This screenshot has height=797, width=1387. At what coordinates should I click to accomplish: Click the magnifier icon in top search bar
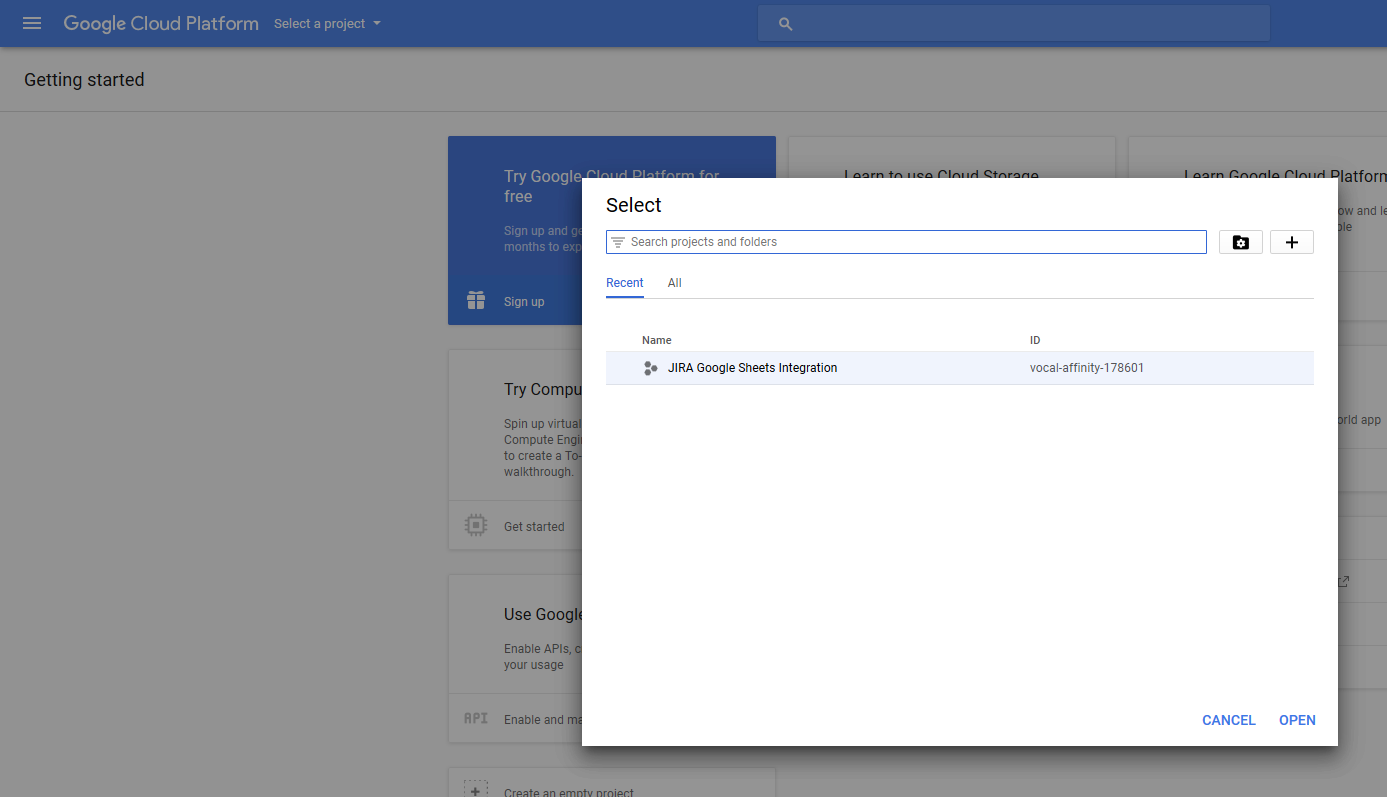tap(785, 24)
